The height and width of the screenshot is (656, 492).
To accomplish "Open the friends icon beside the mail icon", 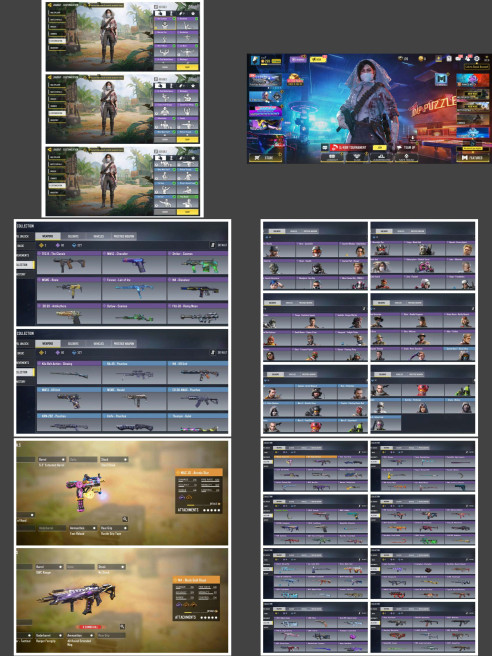I will pos(468,59).
